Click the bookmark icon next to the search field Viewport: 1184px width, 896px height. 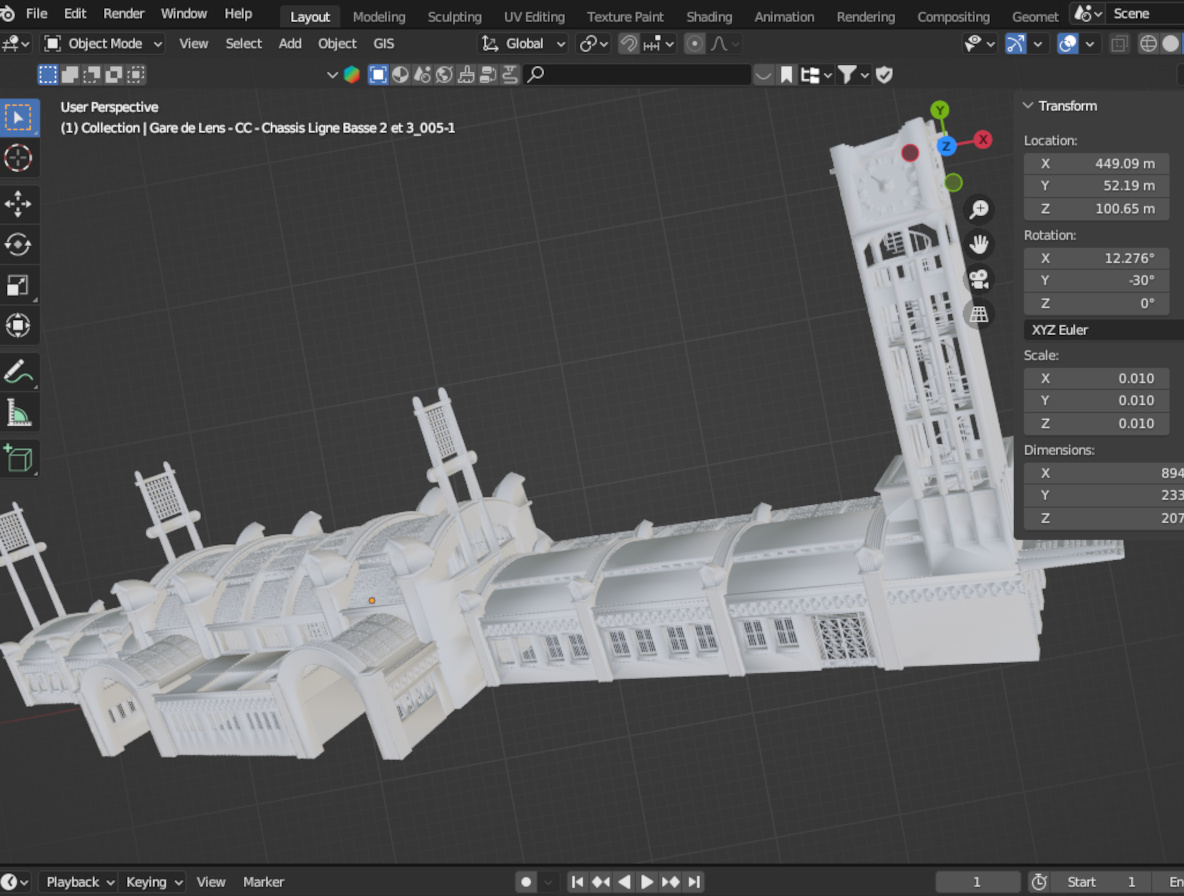(x=786, y=75)
